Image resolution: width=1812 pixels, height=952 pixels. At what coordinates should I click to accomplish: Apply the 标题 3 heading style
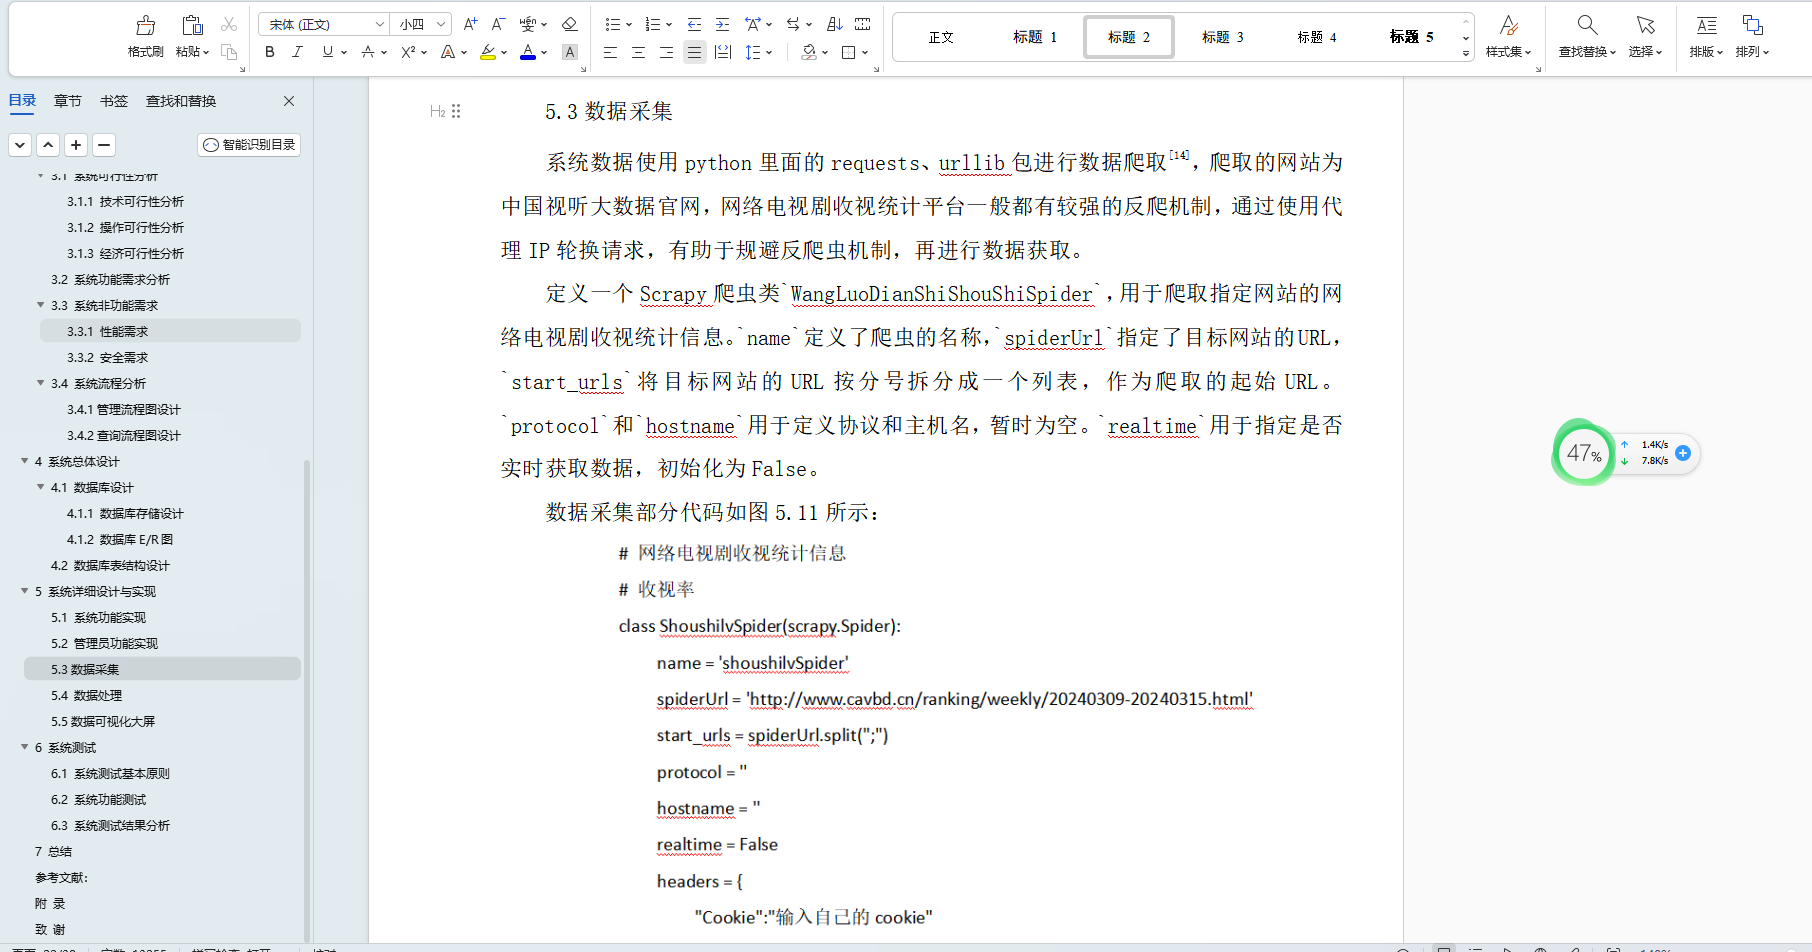1222,37
